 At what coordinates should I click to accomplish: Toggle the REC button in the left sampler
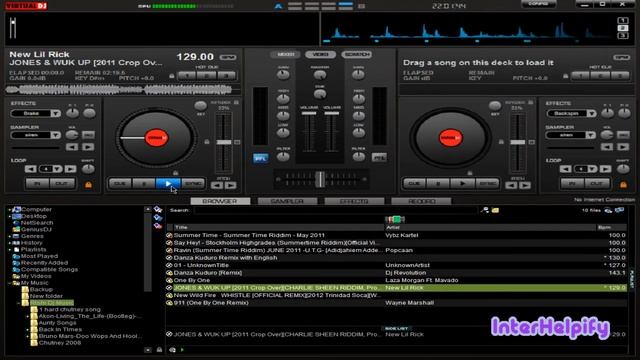(x=88, y=135)
